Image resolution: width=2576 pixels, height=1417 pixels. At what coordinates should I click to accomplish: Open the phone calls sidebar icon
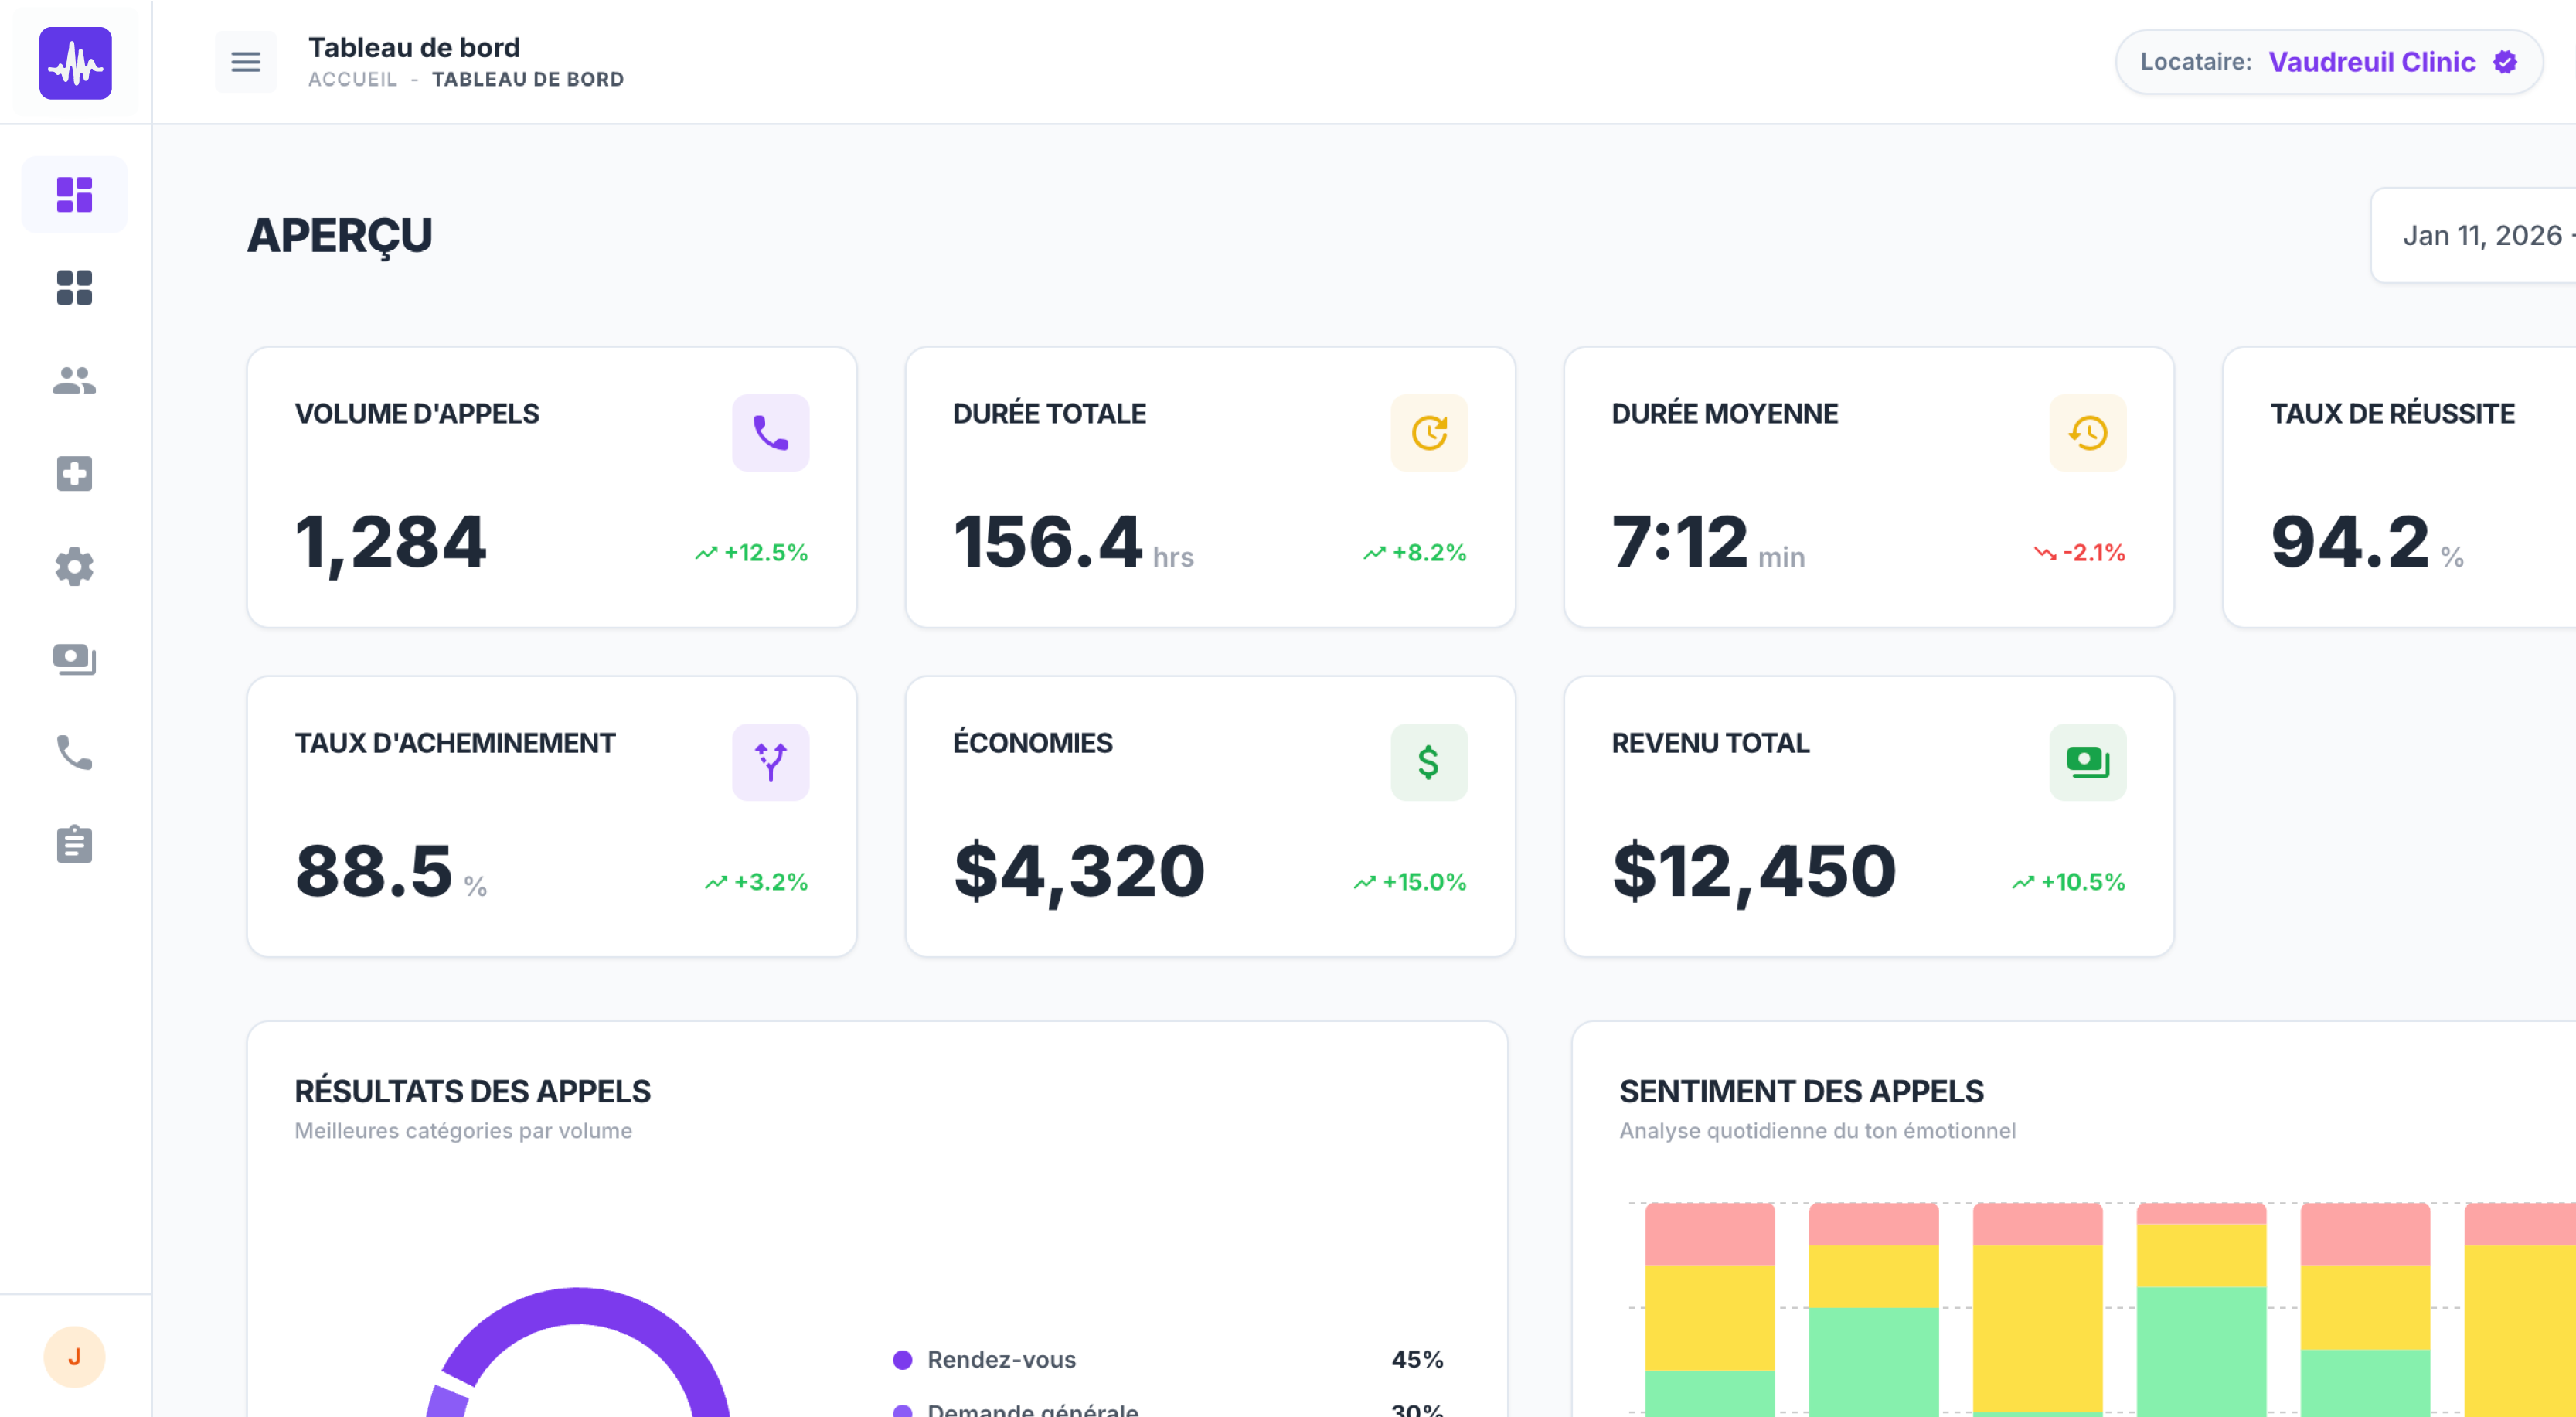(x=75, y=752)
